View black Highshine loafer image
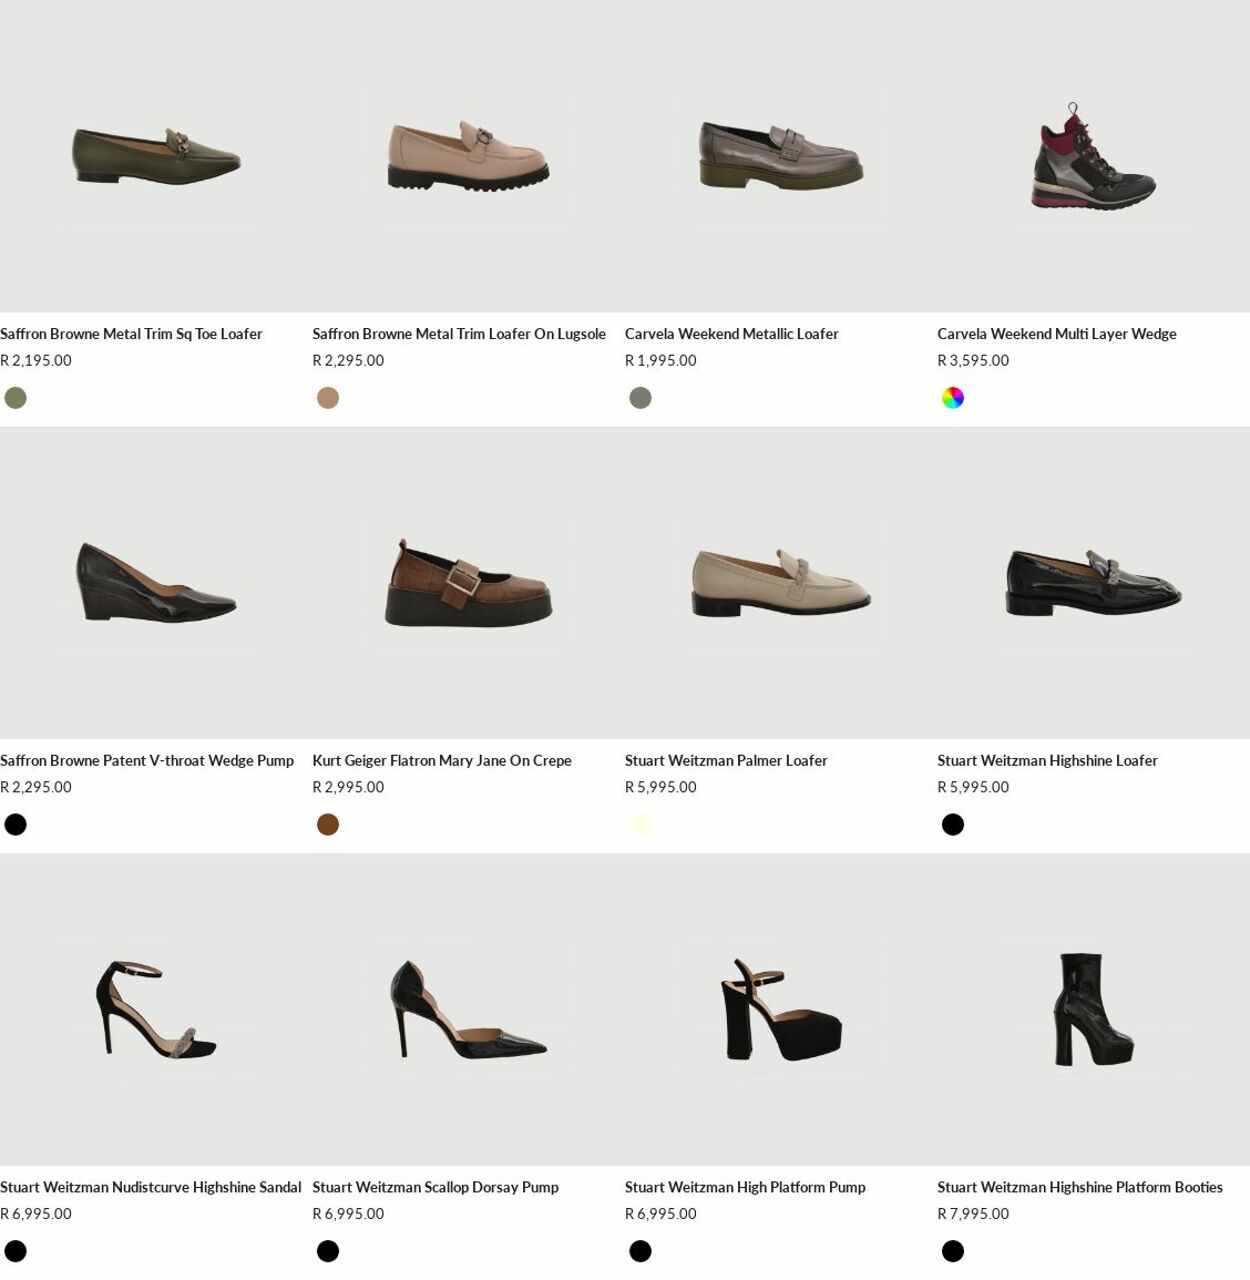The height and width of the screenshot is (1280, 1250). 1093,583
